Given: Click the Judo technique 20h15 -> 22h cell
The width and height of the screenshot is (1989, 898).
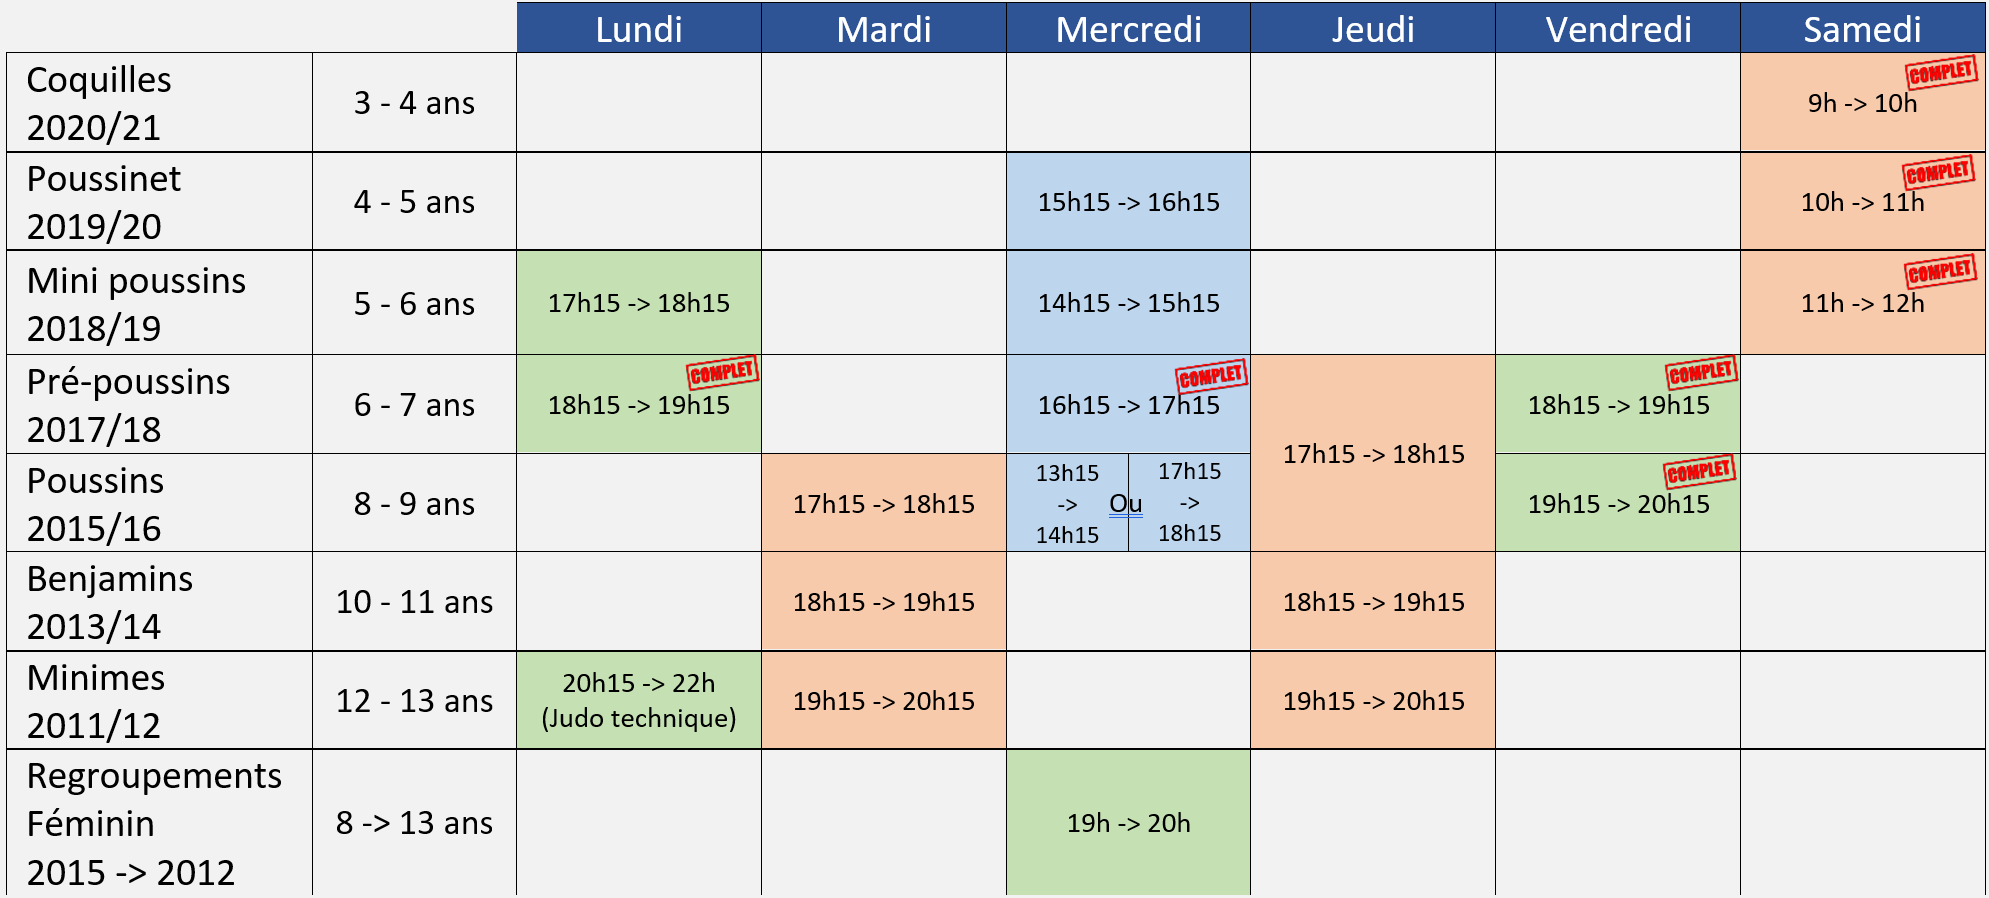Looking at the screenshot, I should (x=639, y=700).
